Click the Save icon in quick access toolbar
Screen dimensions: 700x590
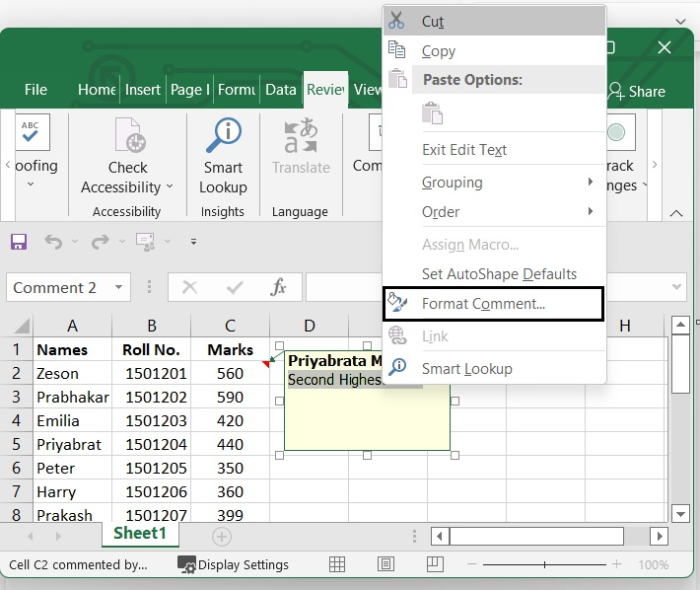[18, 242]
